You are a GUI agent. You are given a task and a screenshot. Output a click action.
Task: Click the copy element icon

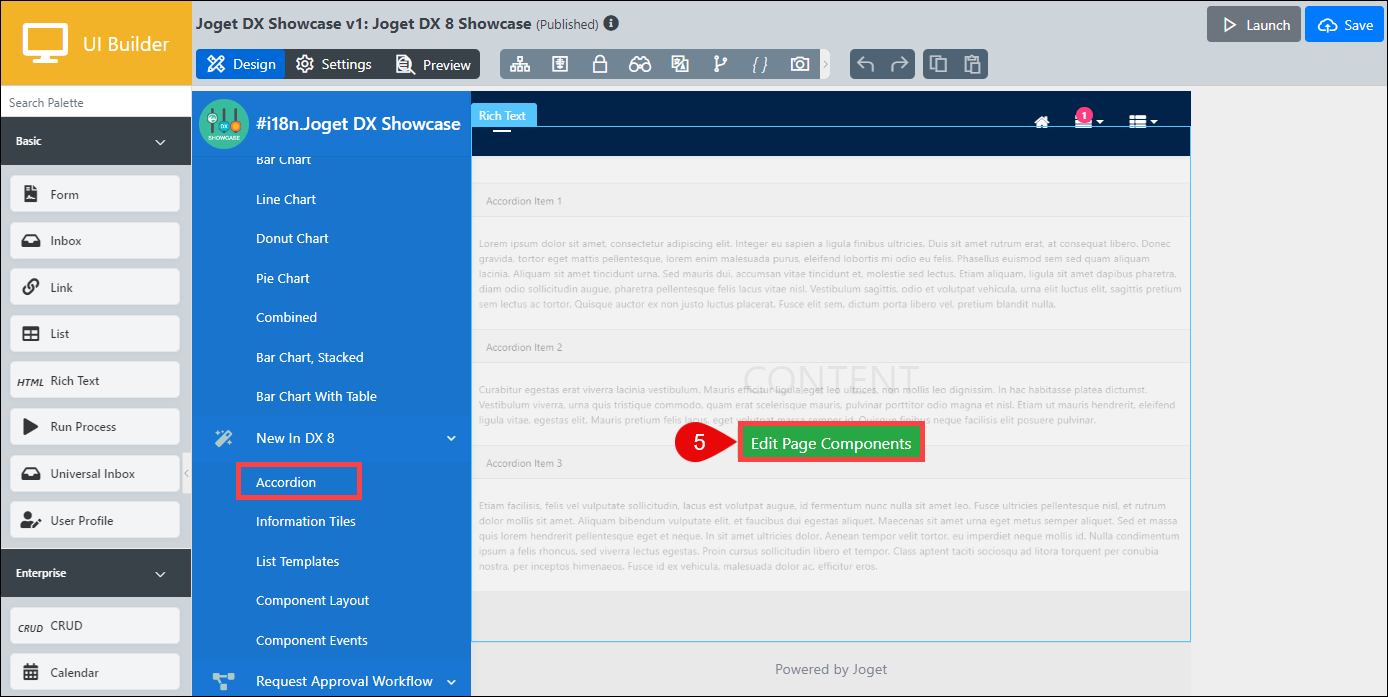938,64
